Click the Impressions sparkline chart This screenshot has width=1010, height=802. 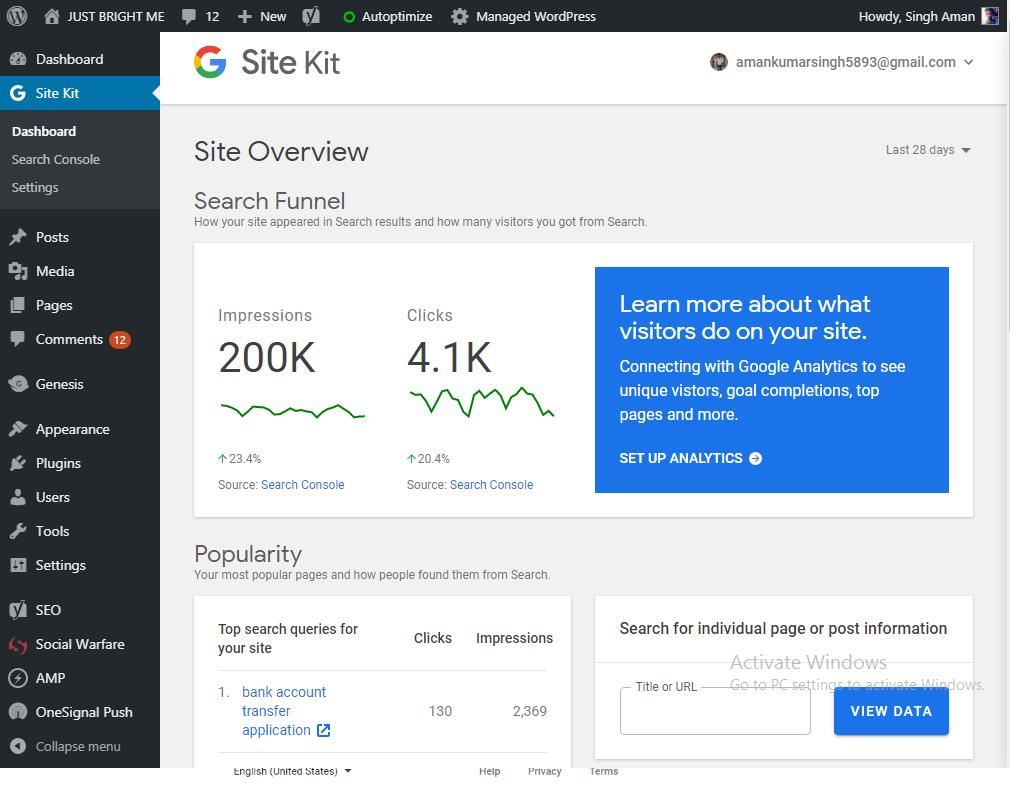pos(293,411)
